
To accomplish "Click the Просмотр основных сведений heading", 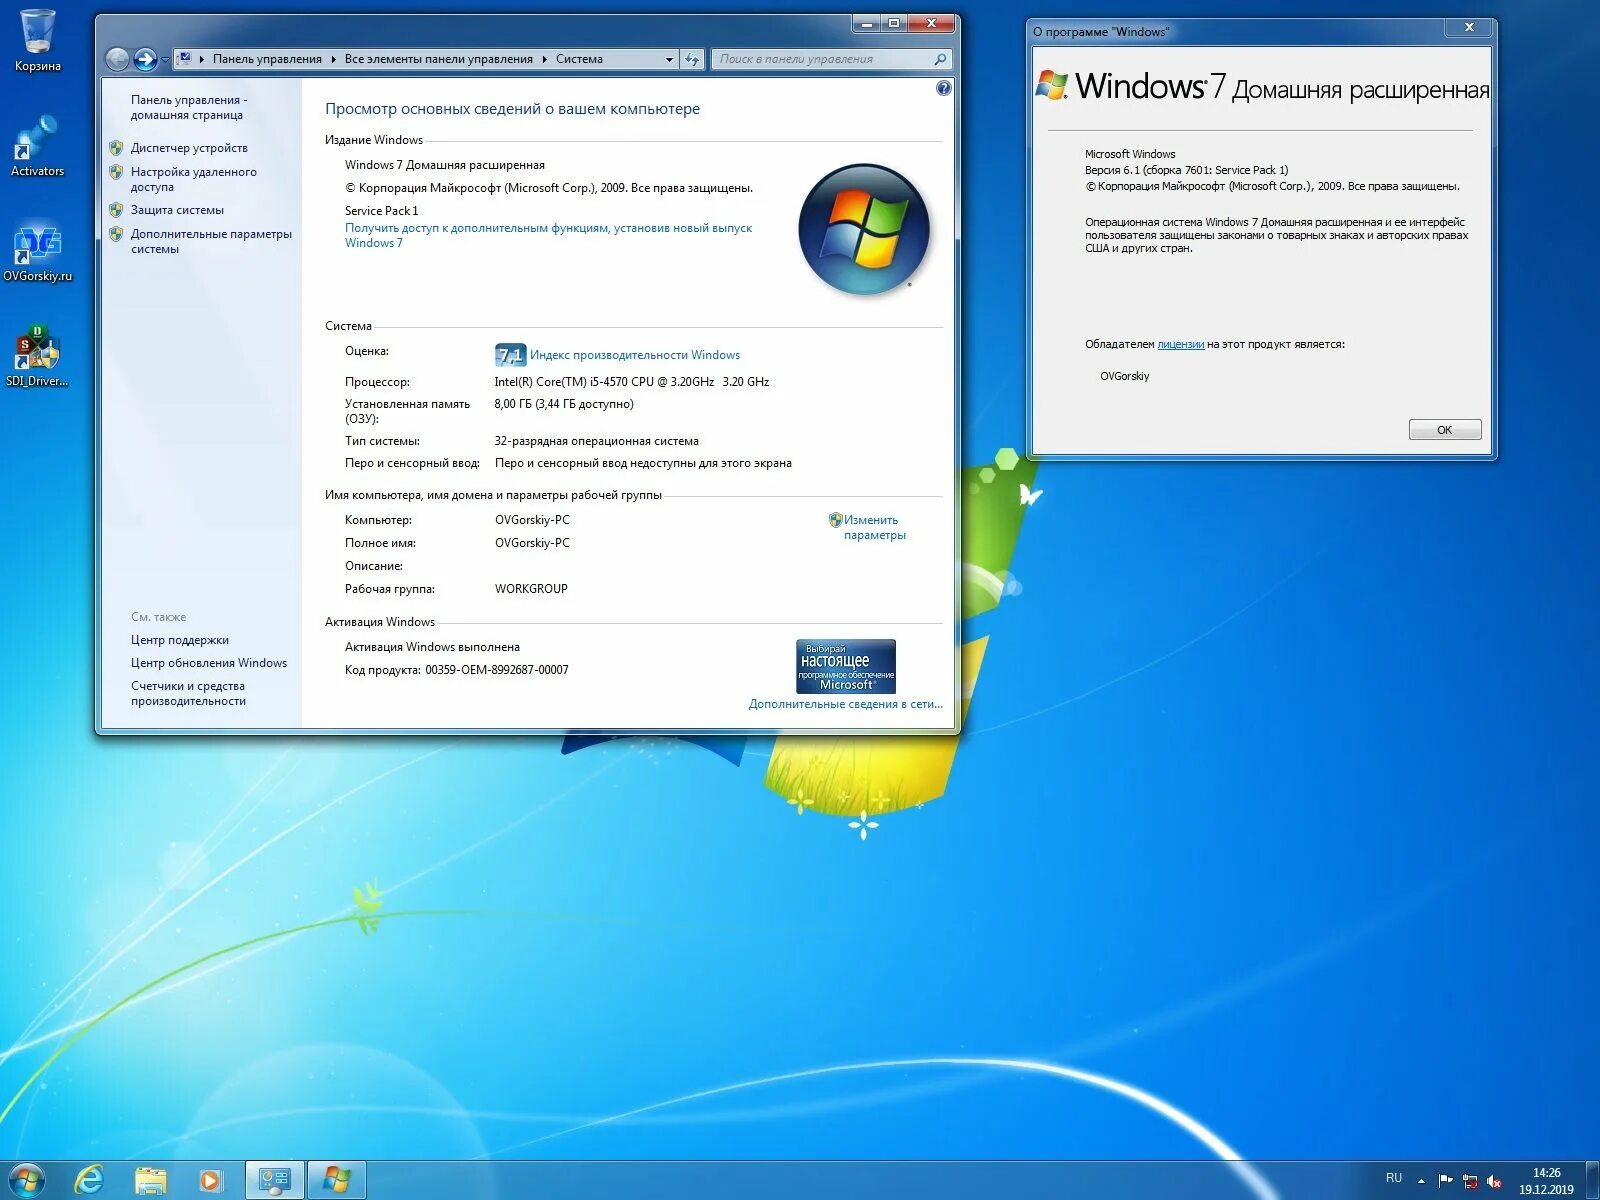I will tap(512, 109).
